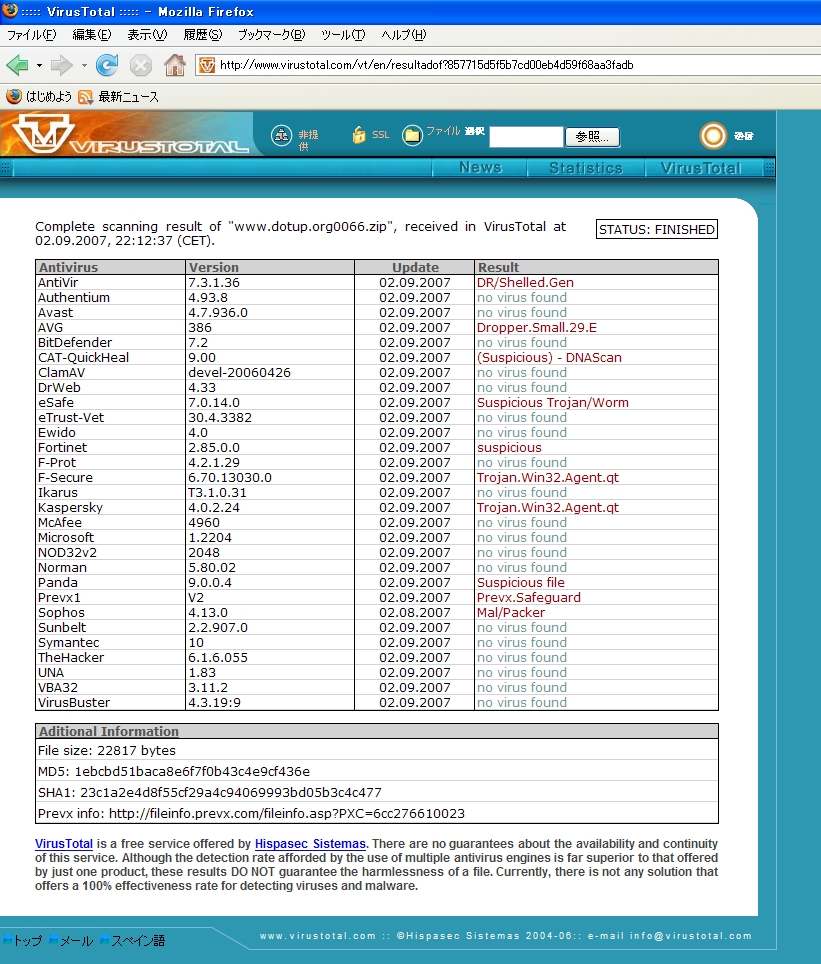Image resolution: width=821 pixels, height=964 pixels.
Task: Go to the Home page icon
Action: [175, 66]
